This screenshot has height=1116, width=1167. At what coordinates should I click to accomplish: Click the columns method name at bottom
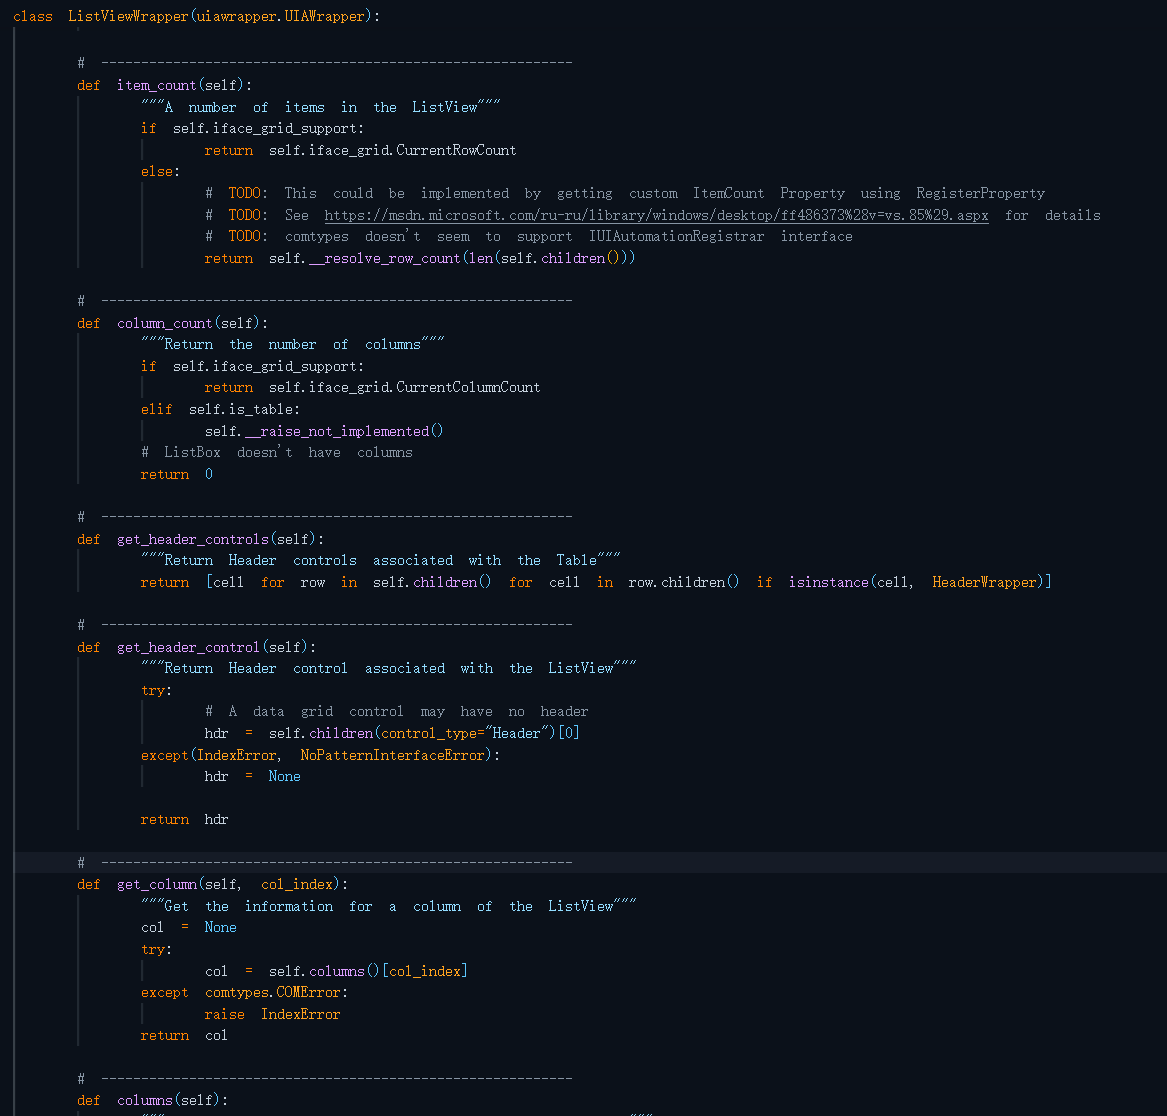[x=144, y=1100]
